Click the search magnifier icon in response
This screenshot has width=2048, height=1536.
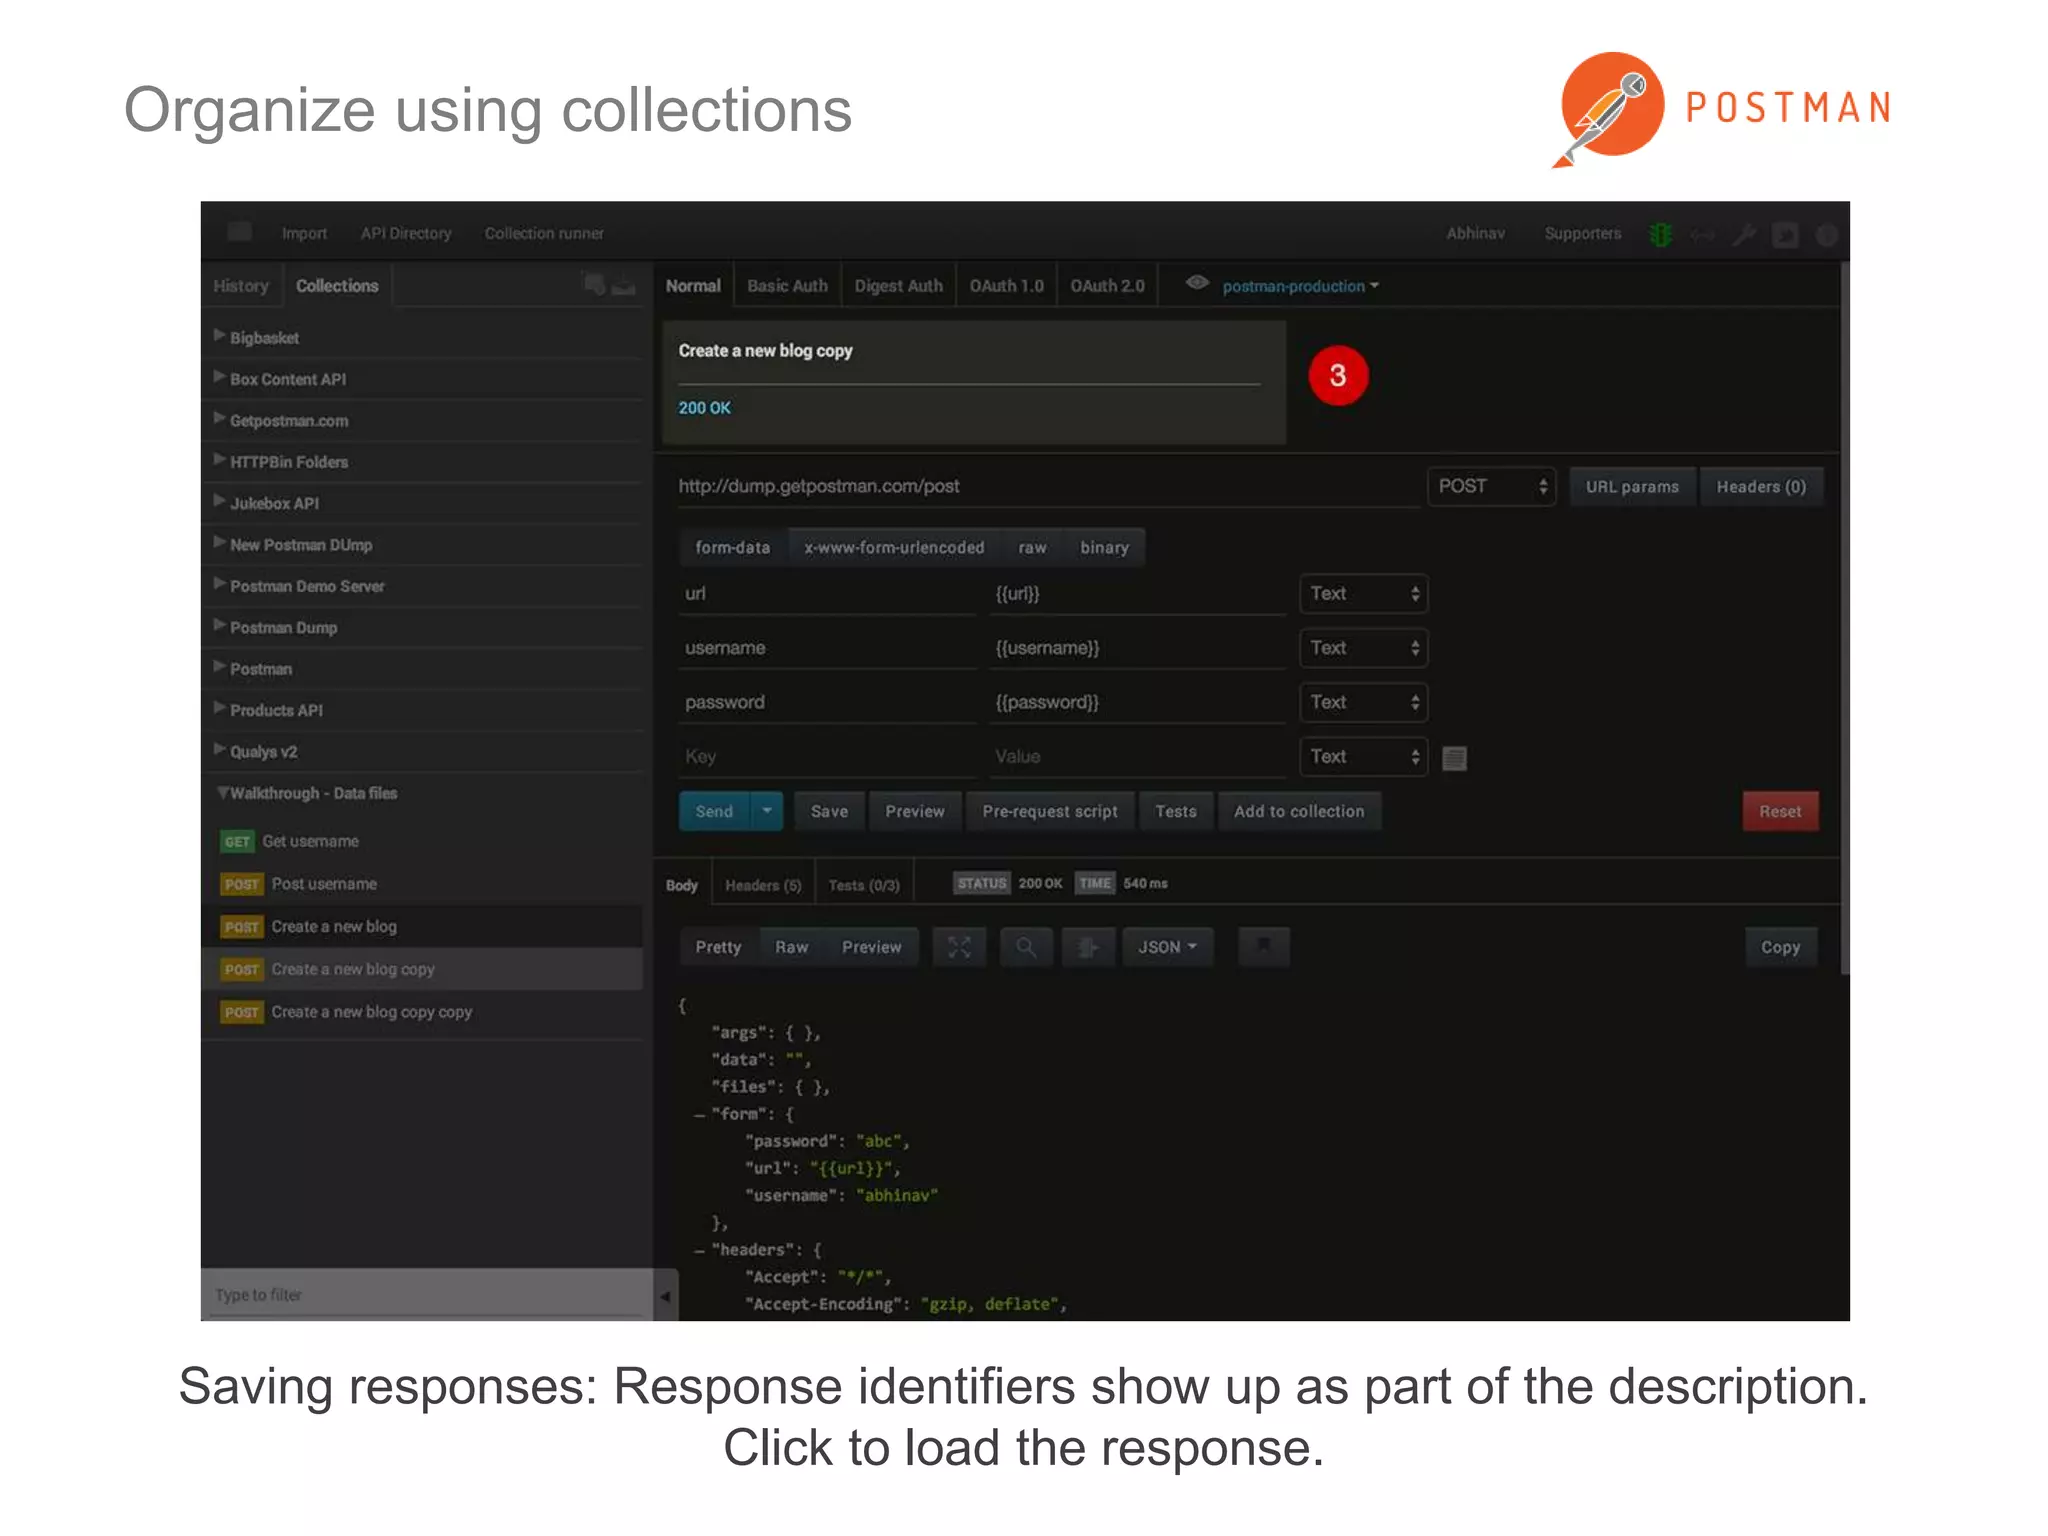[x=1025, y=947]
